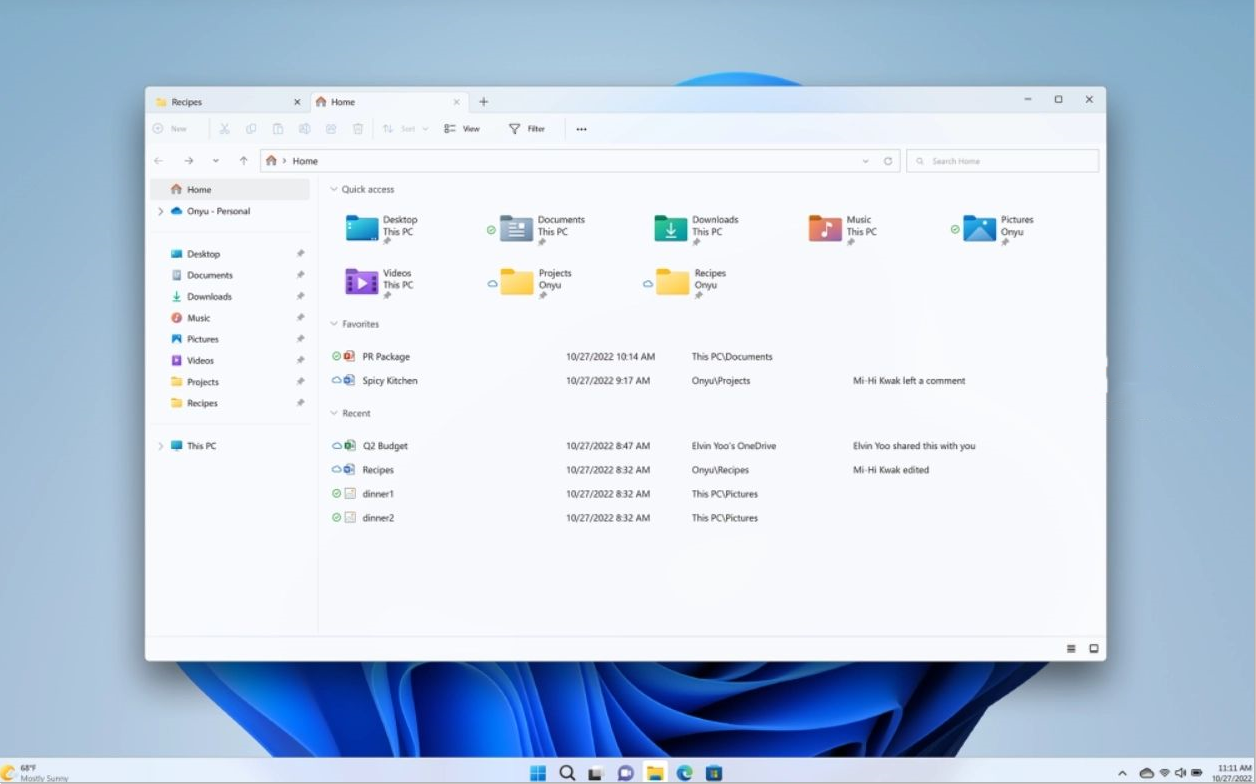This screenshot has width=1256, height=784.
Task: Collapse the Quick access section
Action: pyautogui.click(x=334, y=189)
